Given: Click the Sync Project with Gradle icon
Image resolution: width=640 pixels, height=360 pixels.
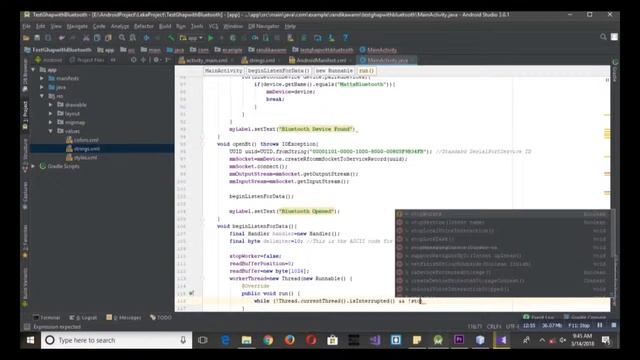Looking at the screenshot, I should tap(304, 38).
